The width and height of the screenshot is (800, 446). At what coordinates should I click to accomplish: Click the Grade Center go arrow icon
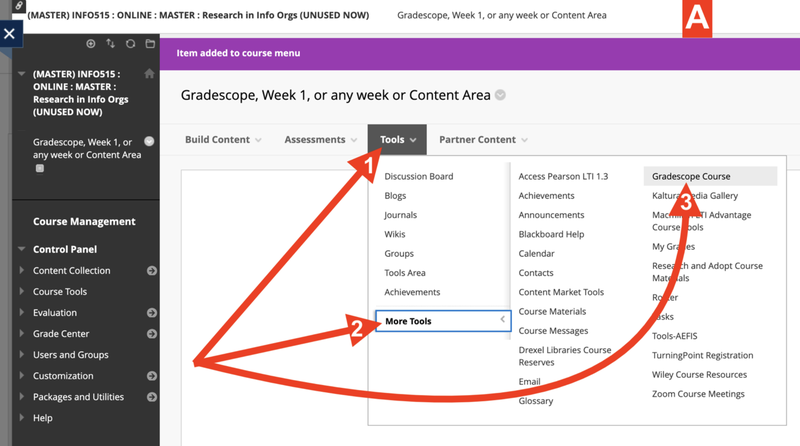click(152, 334)
